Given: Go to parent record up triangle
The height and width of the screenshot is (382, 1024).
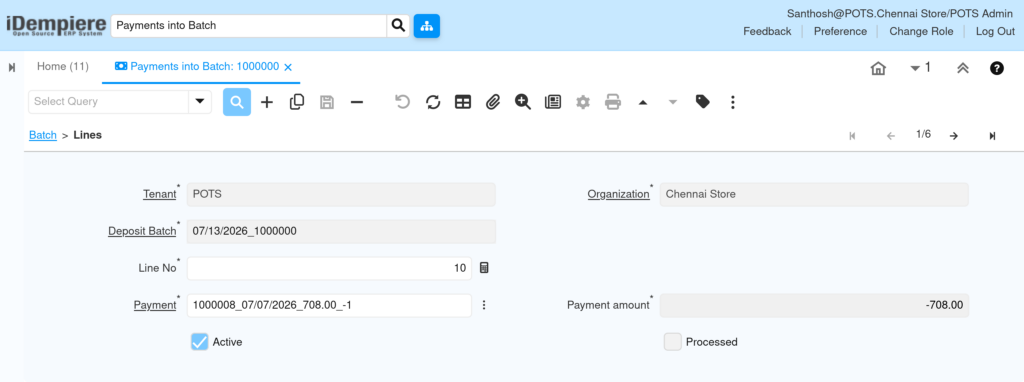Looking at the screenshot, I should (x=643, y=103).
